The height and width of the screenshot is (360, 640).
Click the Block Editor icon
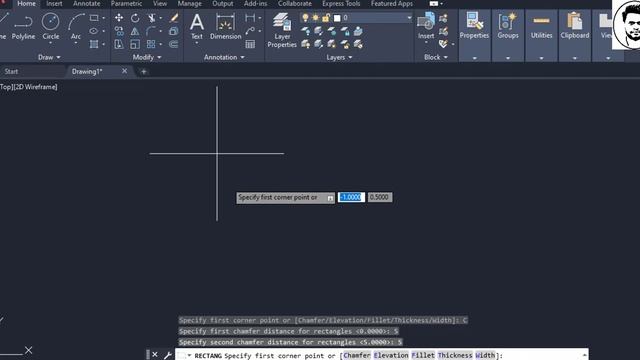tap(443, 31)
